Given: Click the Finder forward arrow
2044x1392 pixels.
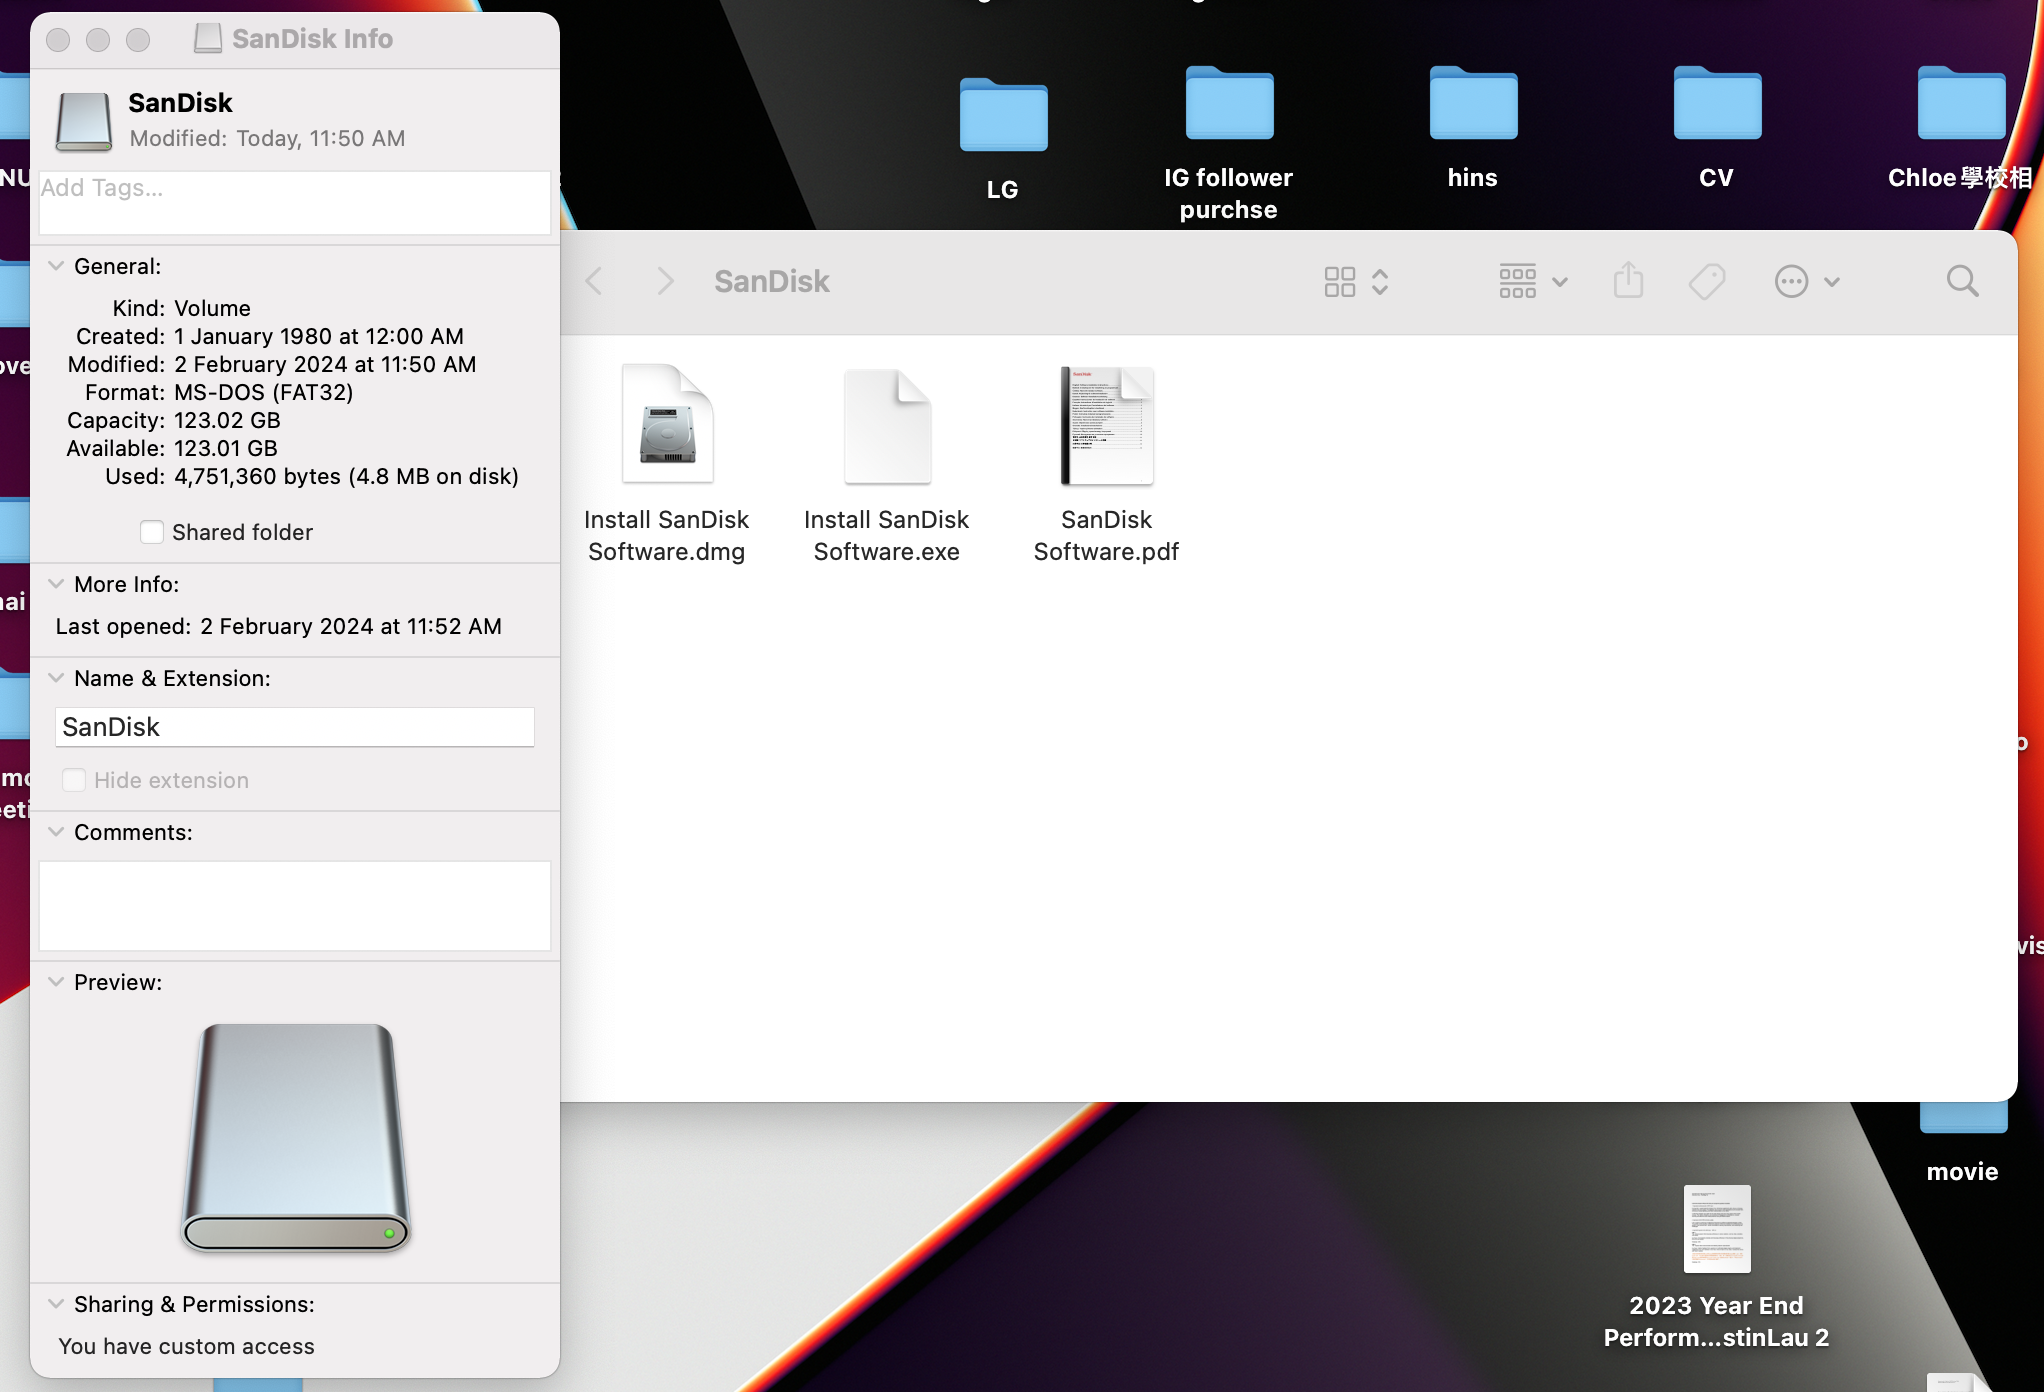Looking at the screenshot, I should click(665, 281).
